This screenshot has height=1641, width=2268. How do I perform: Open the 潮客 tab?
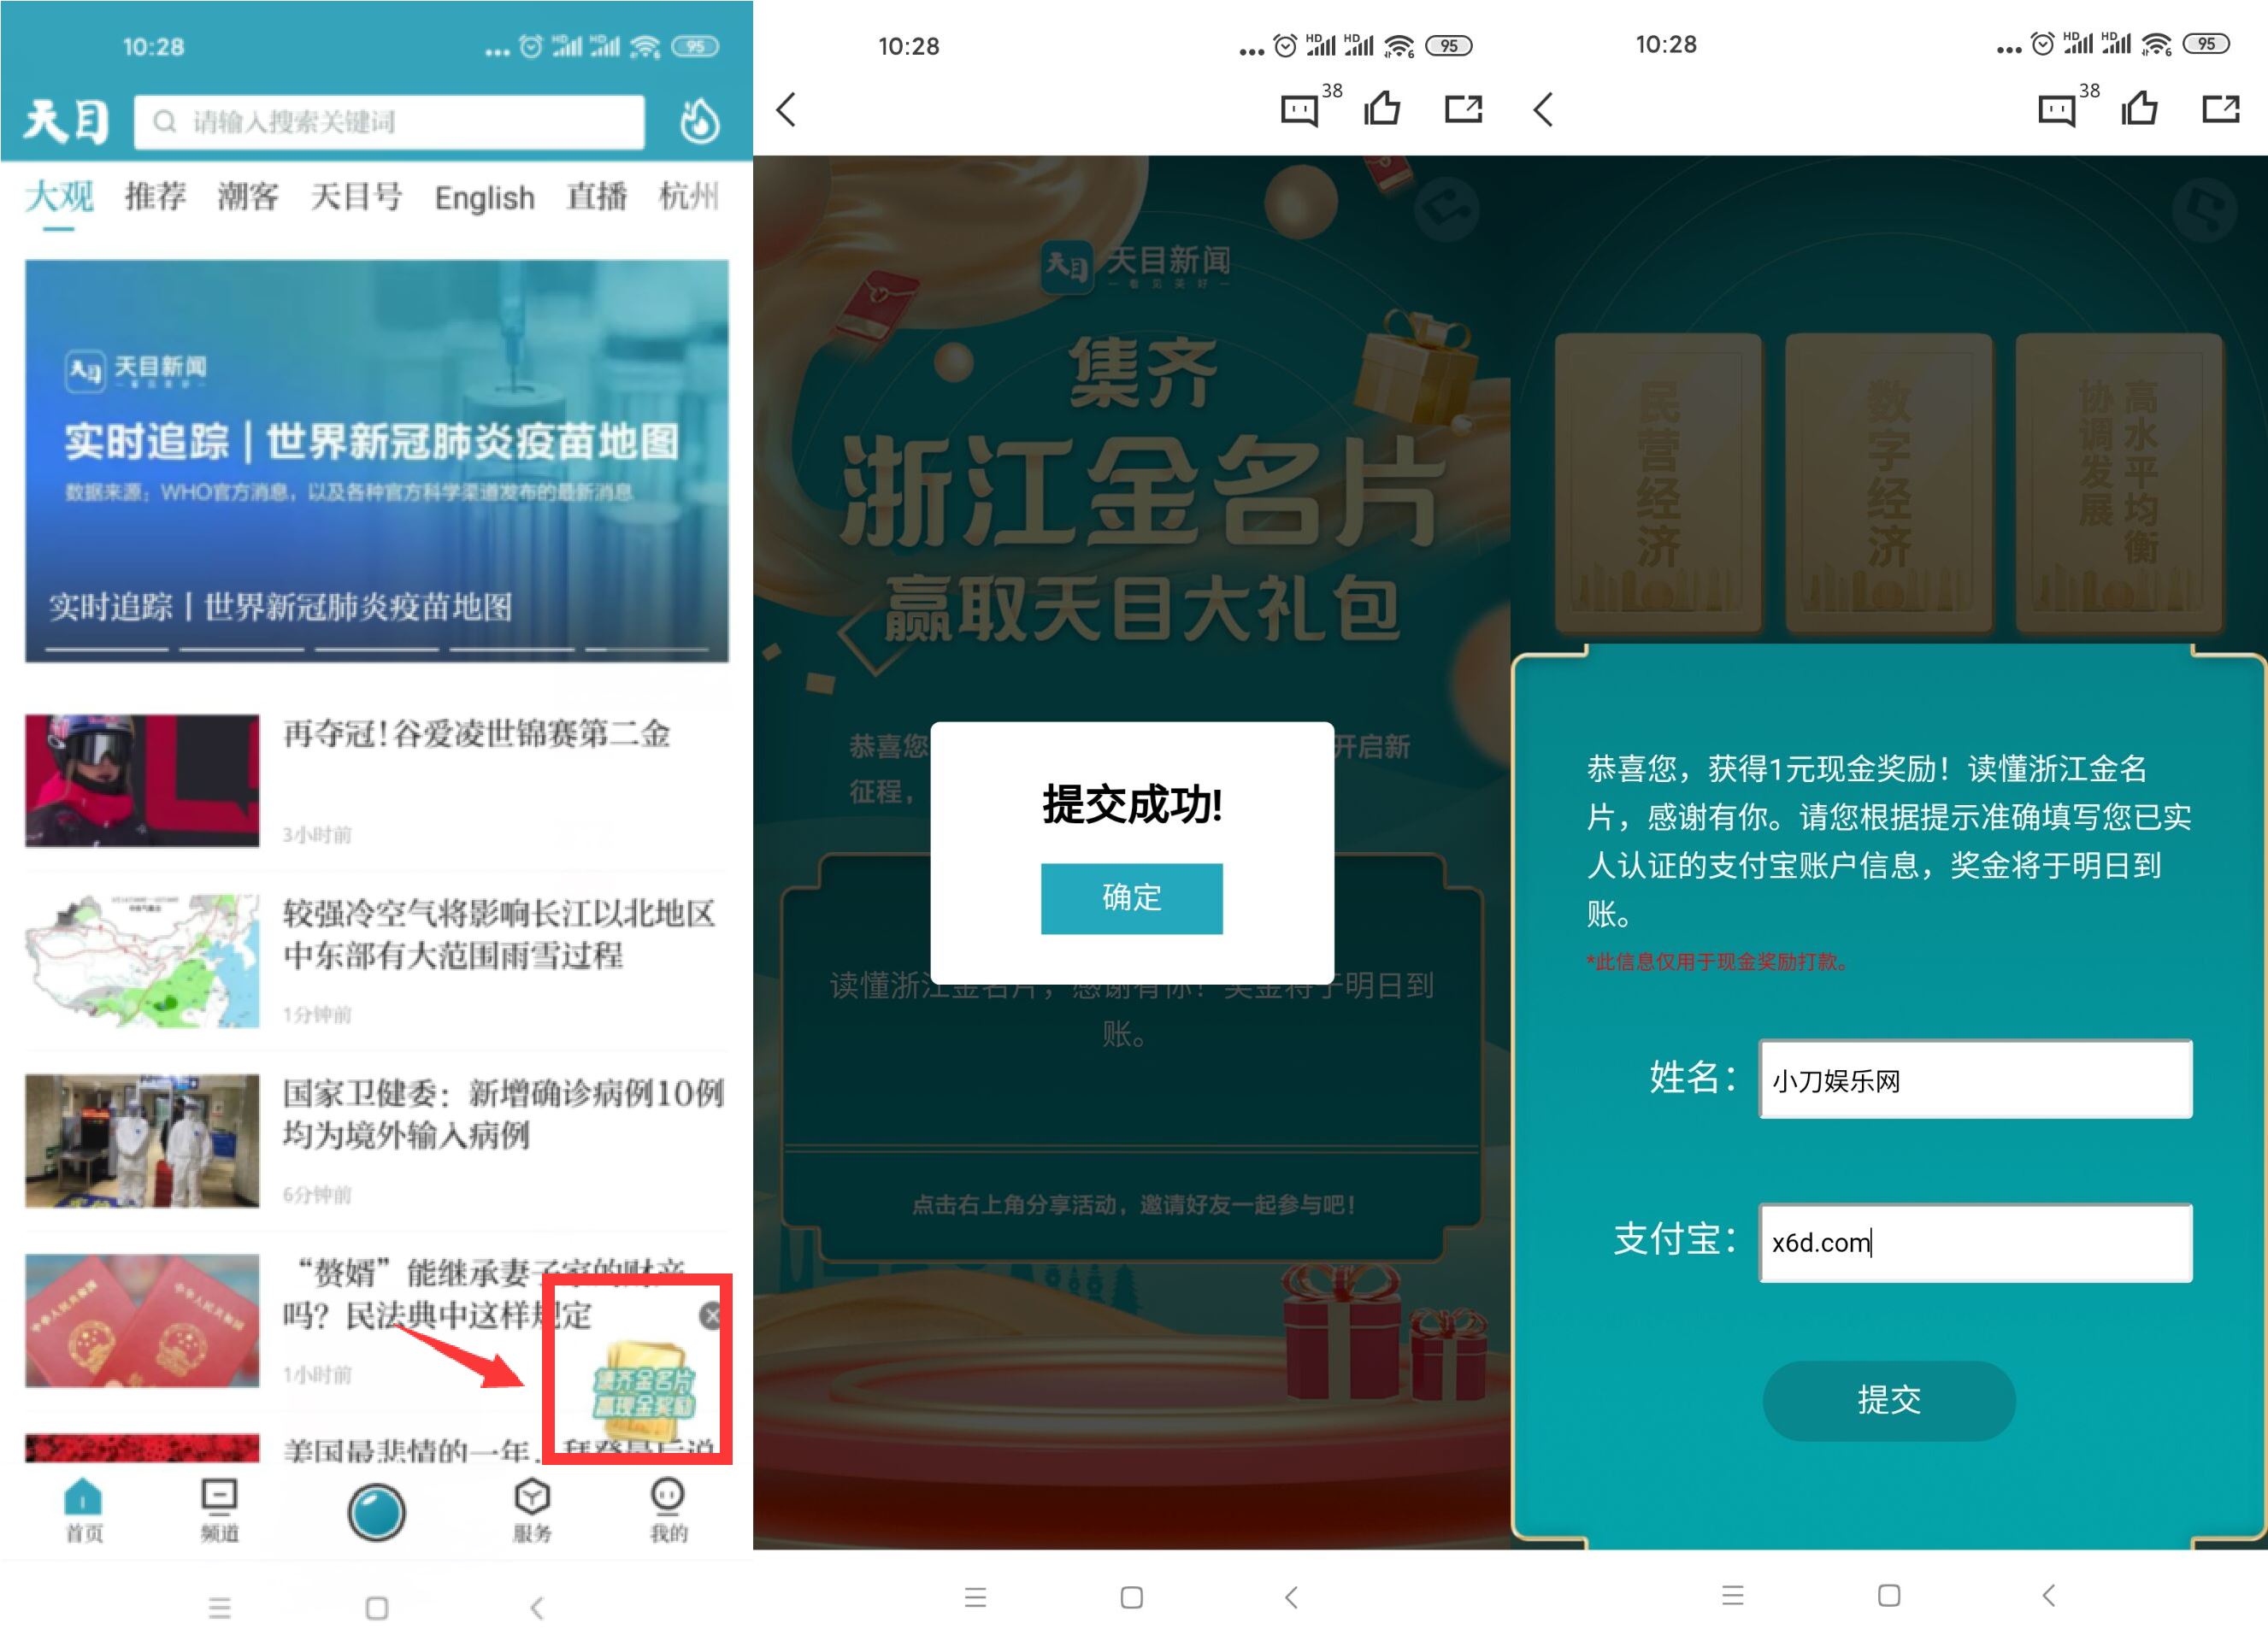click(248, 197)
